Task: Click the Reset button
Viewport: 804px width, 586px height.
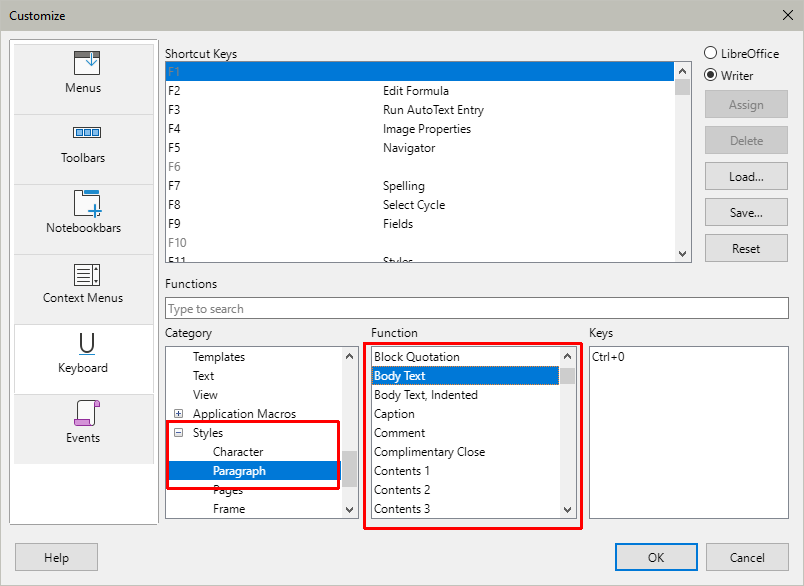Action: click(746, 248)
